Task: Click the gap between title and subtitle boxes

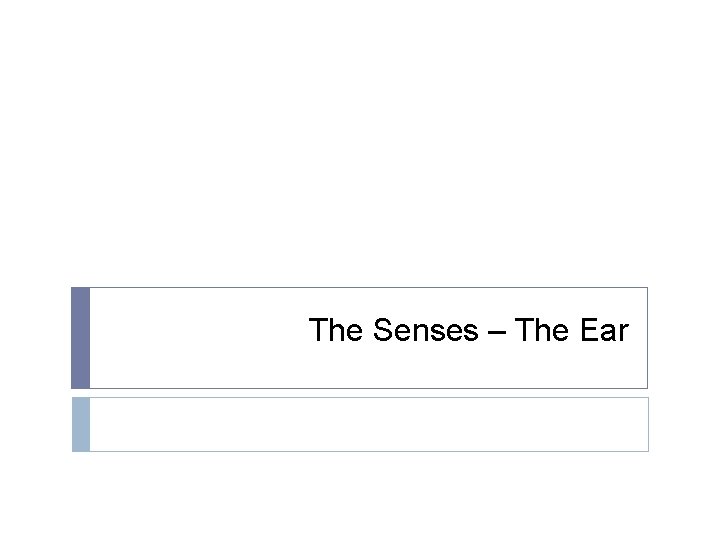Action: (x=360, y=393)
